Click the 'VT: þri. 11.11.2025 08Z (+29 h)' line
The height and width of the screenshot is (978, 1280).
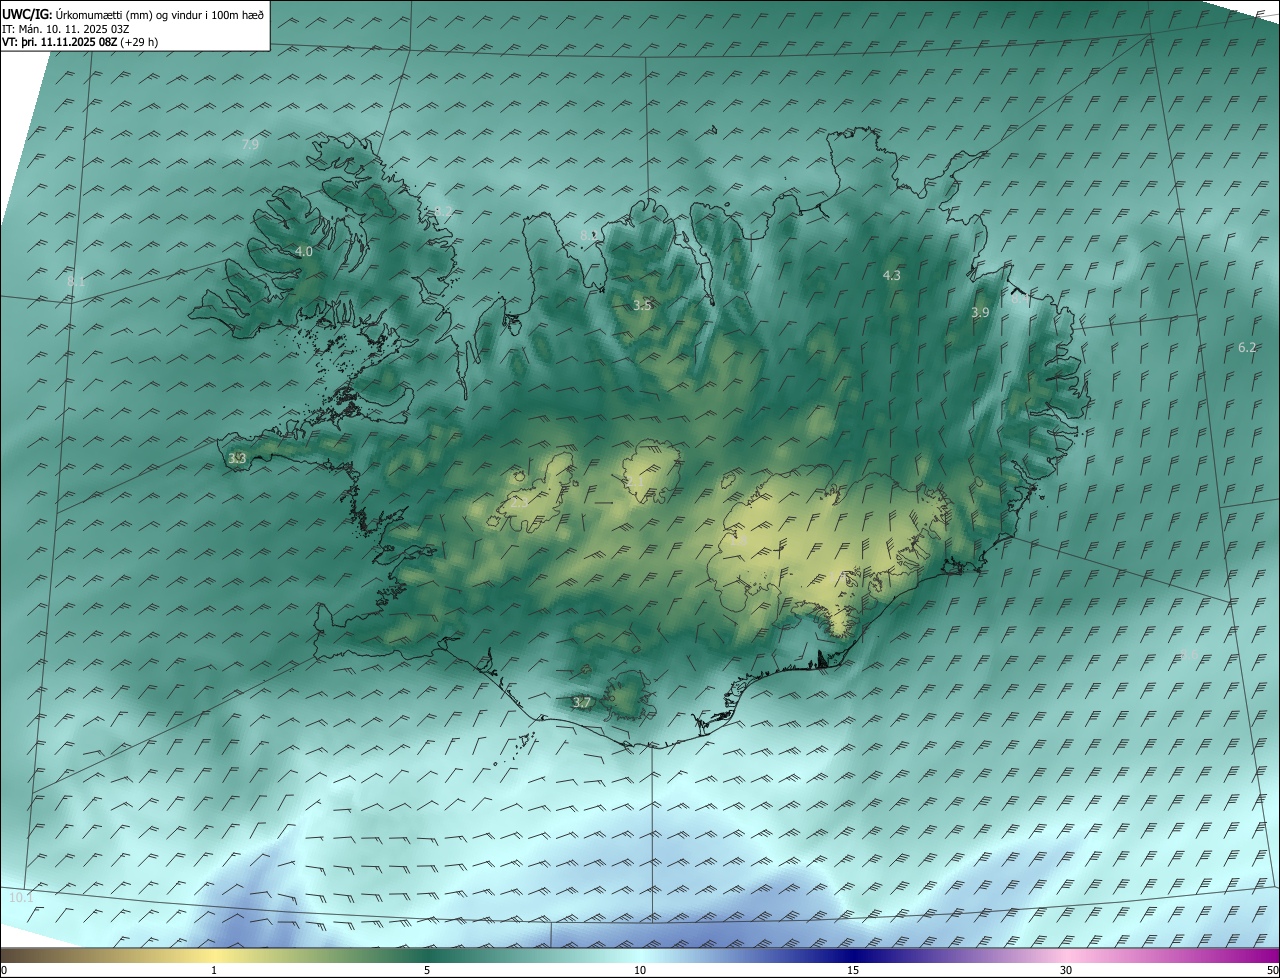click(x=80, y=42)
